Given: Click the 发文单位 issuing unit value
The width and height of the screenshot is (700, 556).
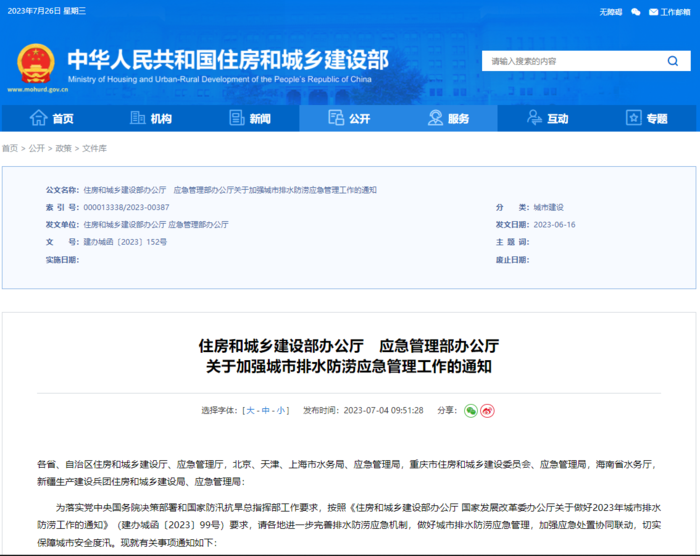Looking at the screenshot, I should 156,225.
